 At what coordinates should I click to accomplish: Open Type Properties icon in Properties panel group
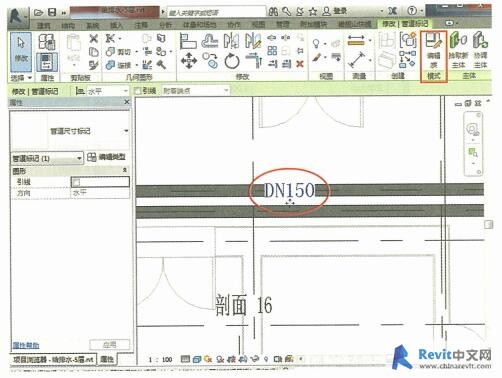click(47, 42)
